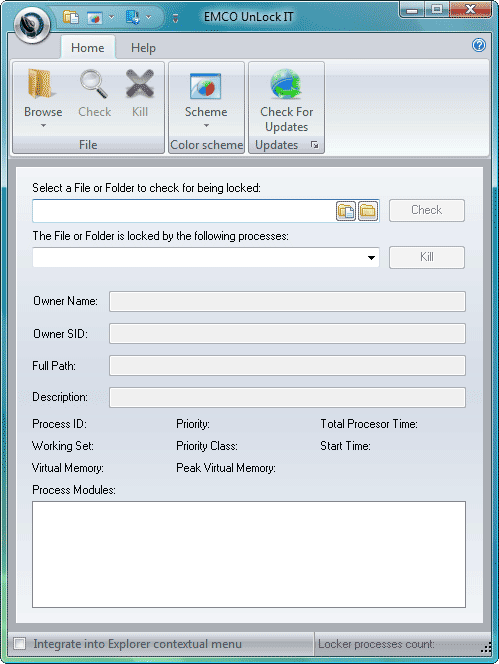Click the Owner SID field
The height and width of the screenshot is (664, 499).
[287, 334]
